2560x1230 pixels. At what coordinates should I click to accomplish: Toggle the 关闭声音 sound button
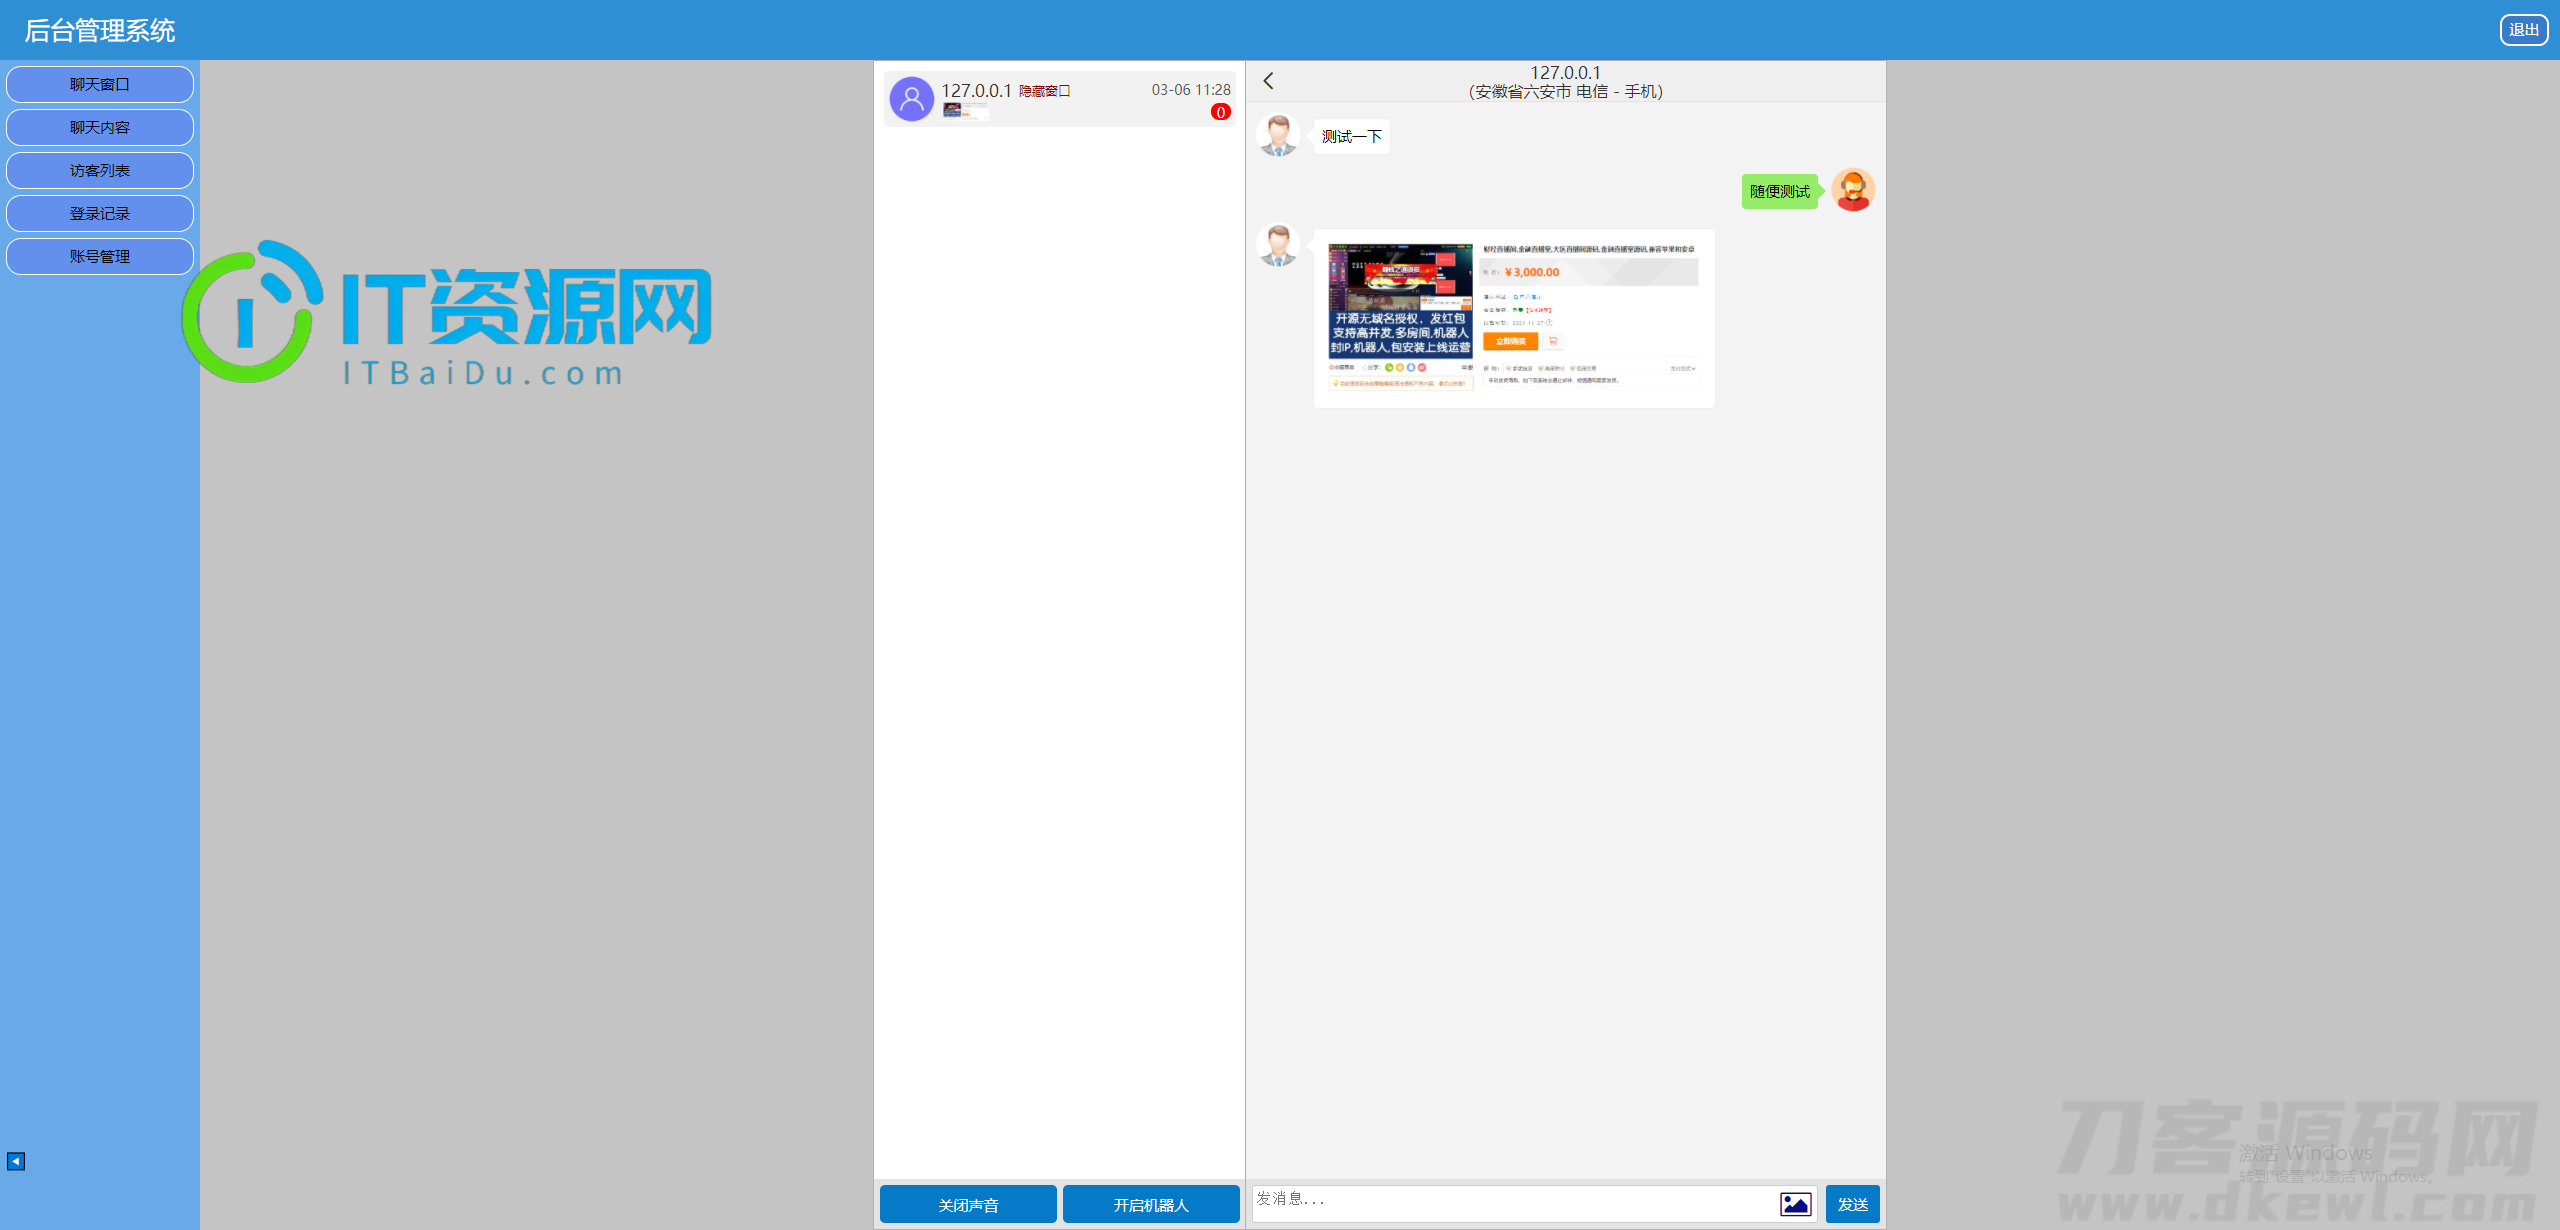(x=968, y=1205)
